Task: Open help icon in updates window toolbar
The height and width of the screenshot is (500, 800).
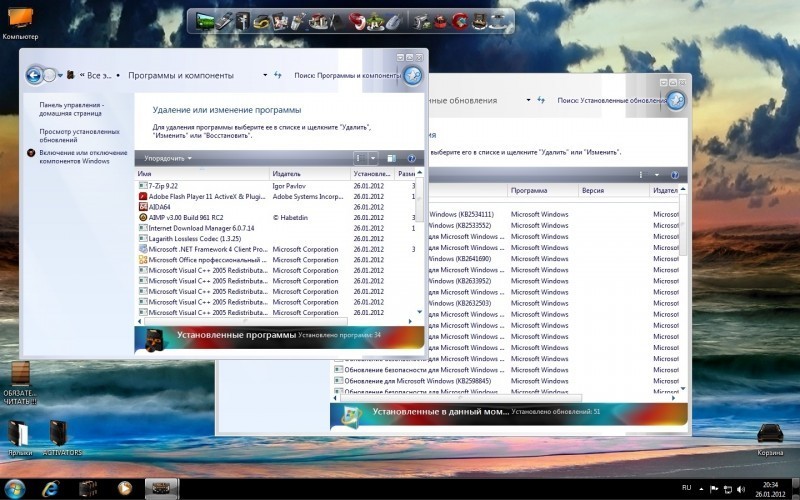Action: [x=674, y=175]
